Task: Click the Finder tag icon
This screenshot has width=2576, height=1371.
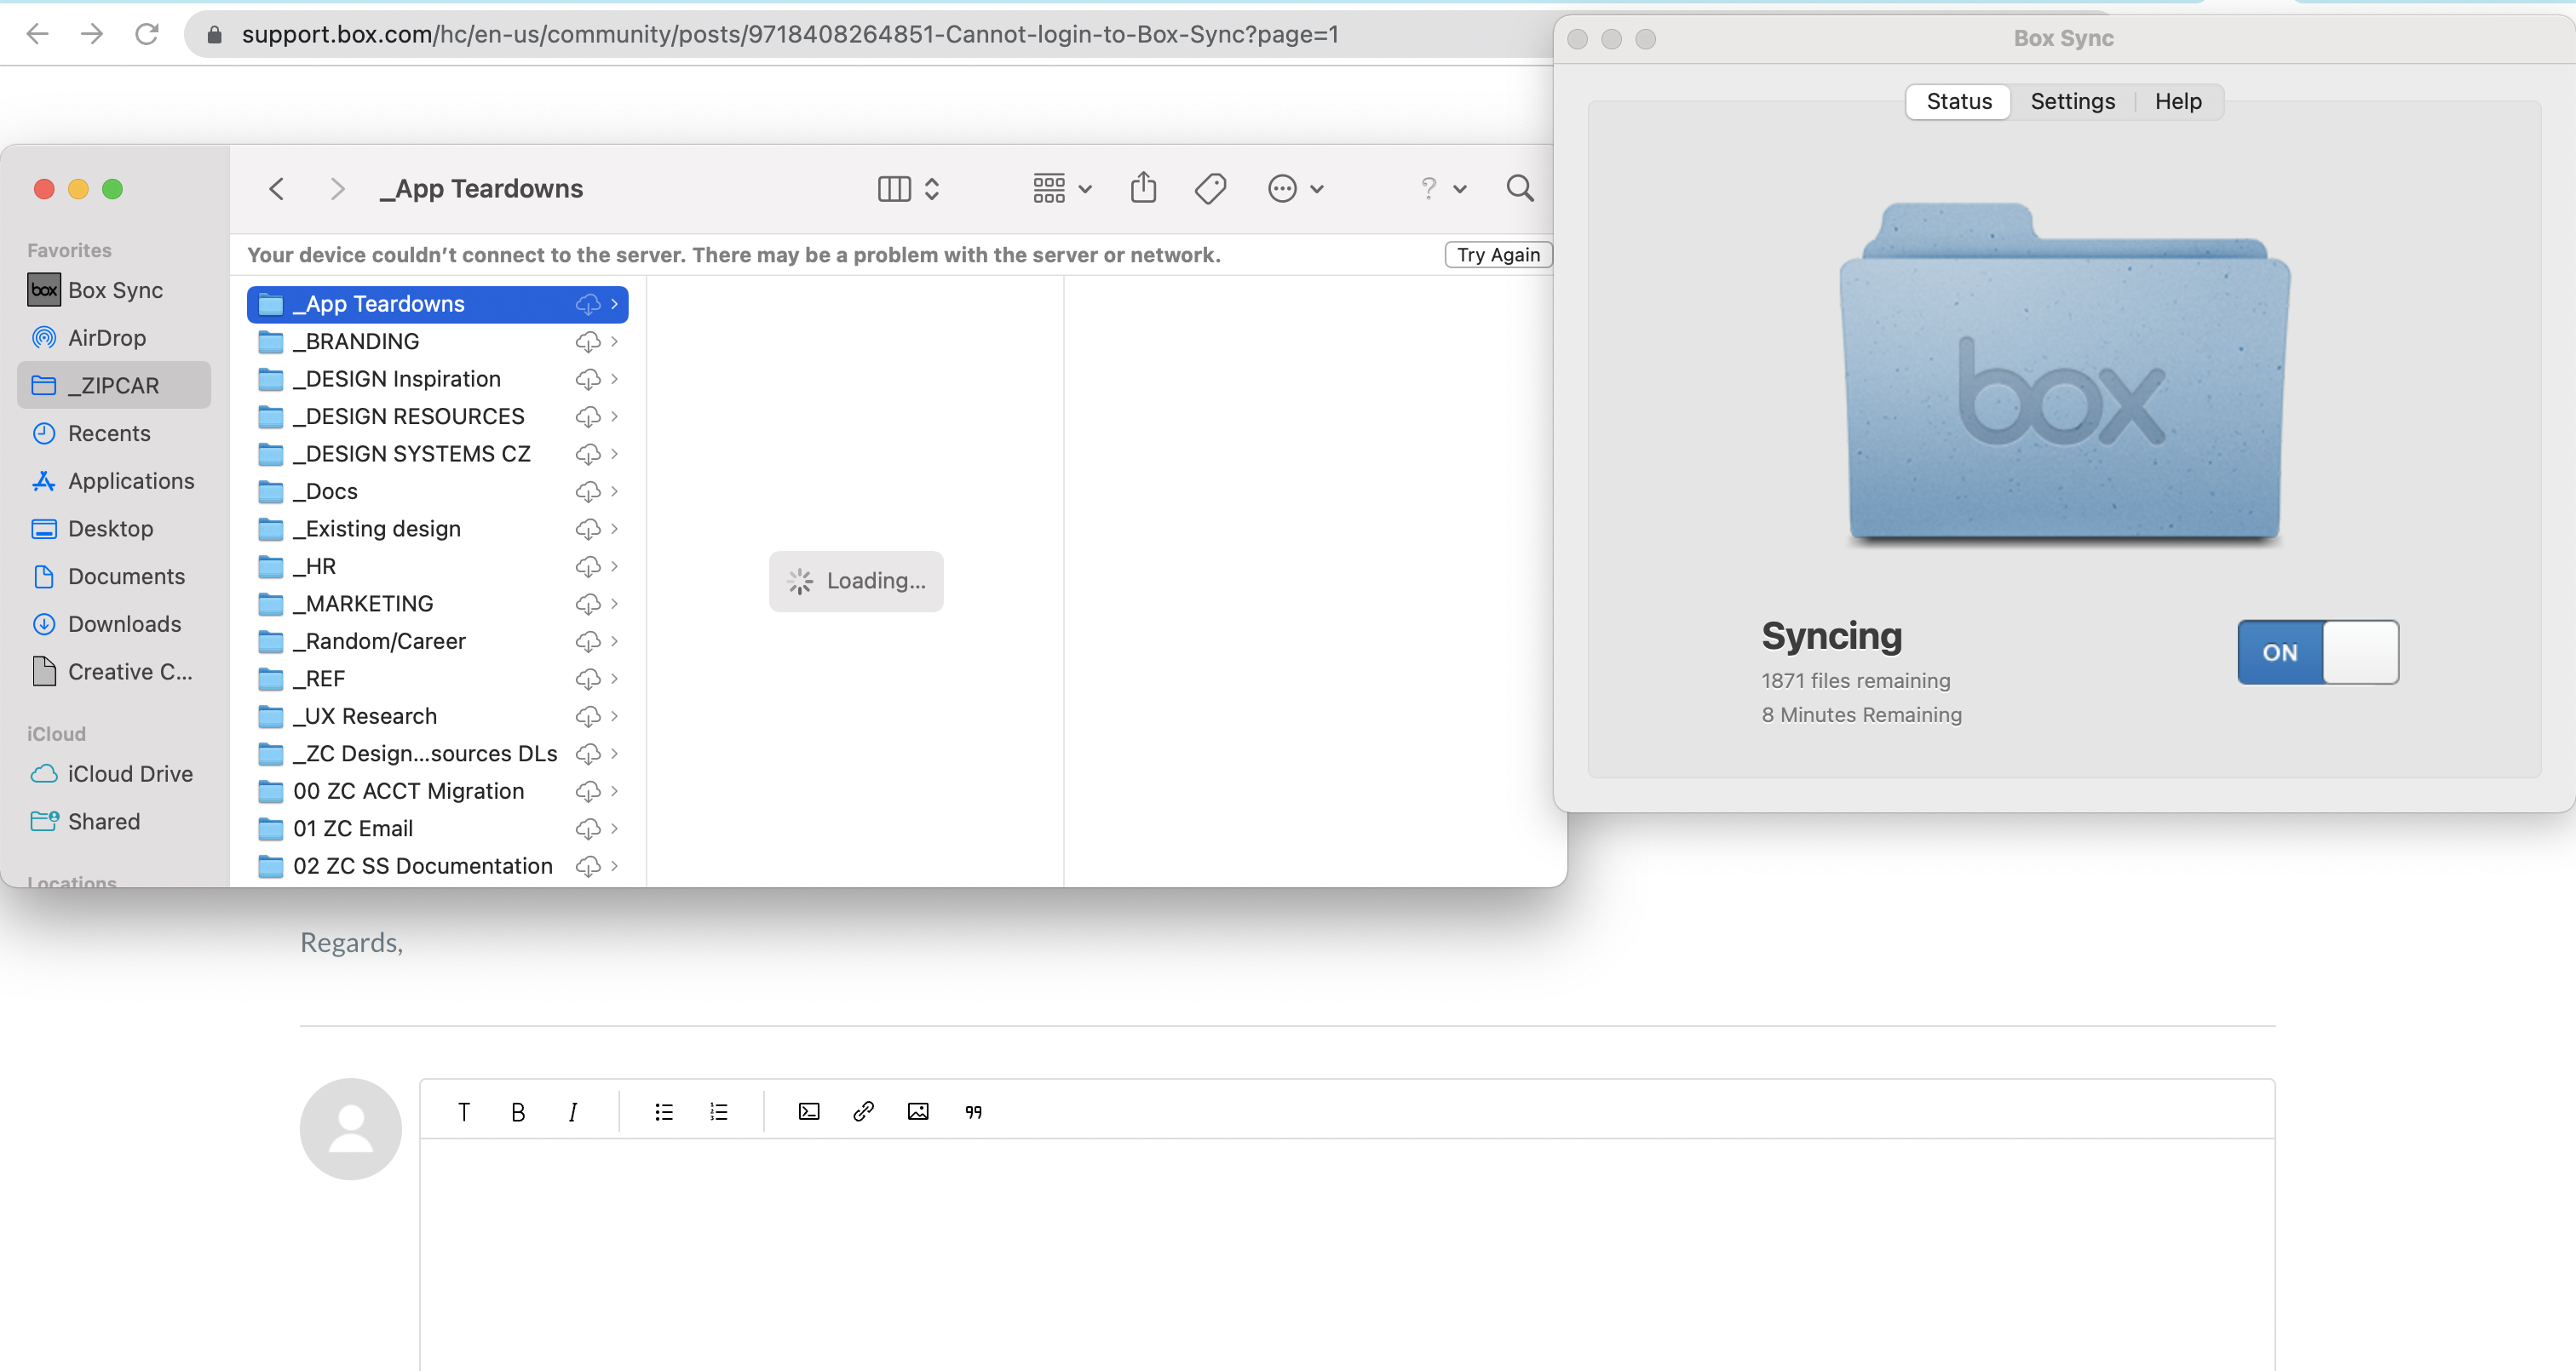Action: point(1210,188)
